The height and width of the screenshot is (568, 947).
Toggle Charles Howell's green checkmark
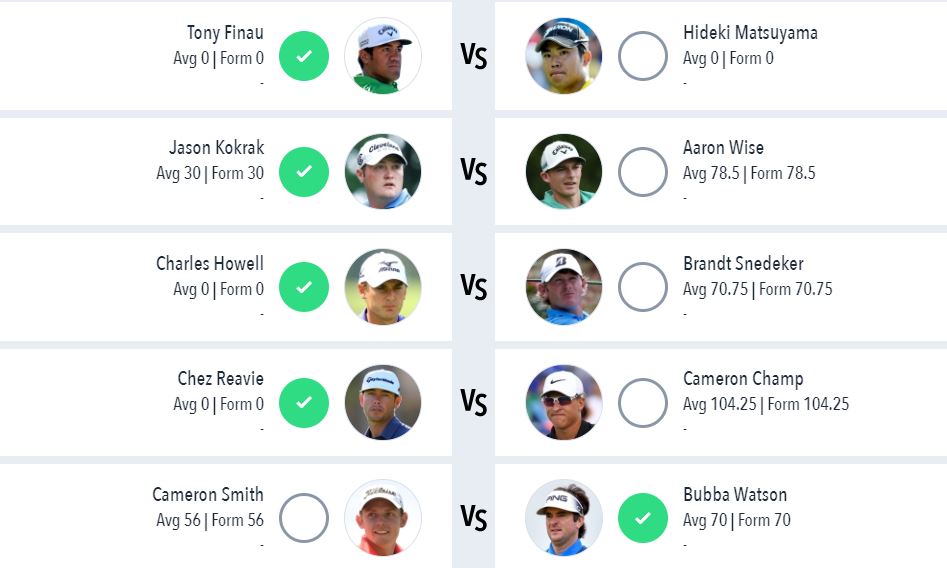click(304, 287)
